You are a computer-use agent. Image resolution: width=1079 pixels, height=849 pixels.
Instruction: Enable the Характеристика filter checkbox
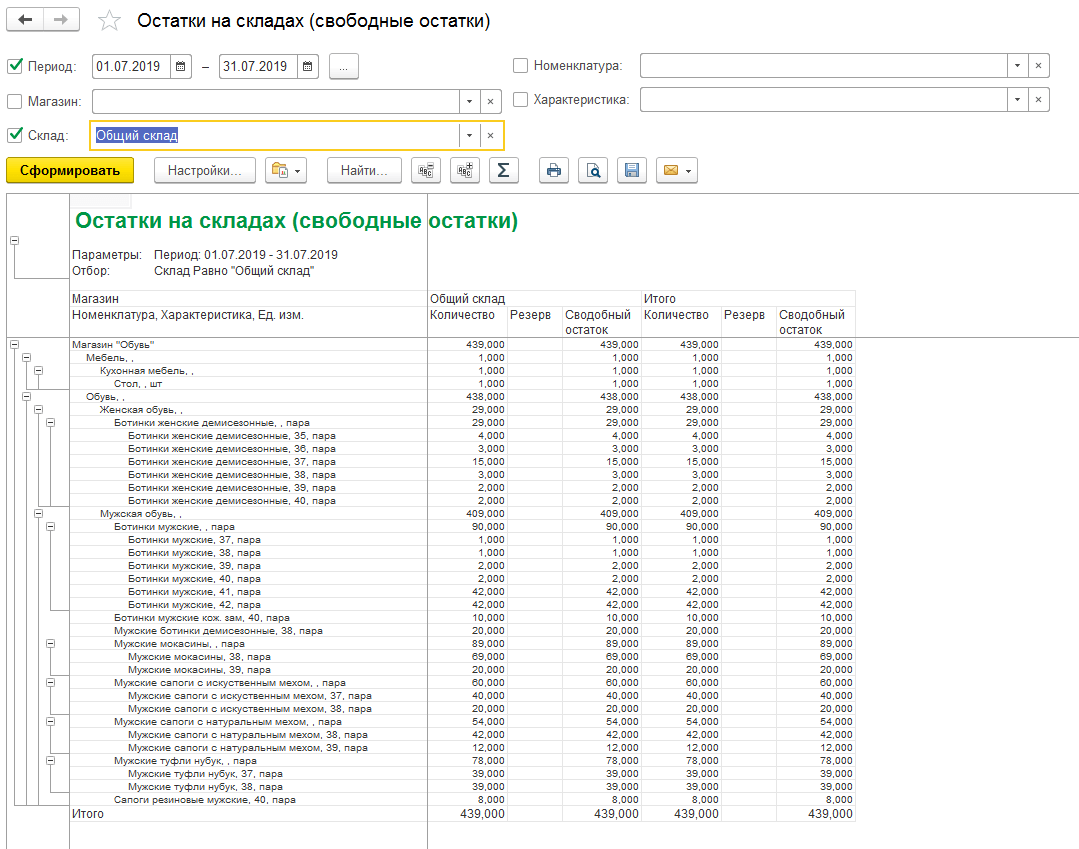pyautogui.click(x=521, y=100)
